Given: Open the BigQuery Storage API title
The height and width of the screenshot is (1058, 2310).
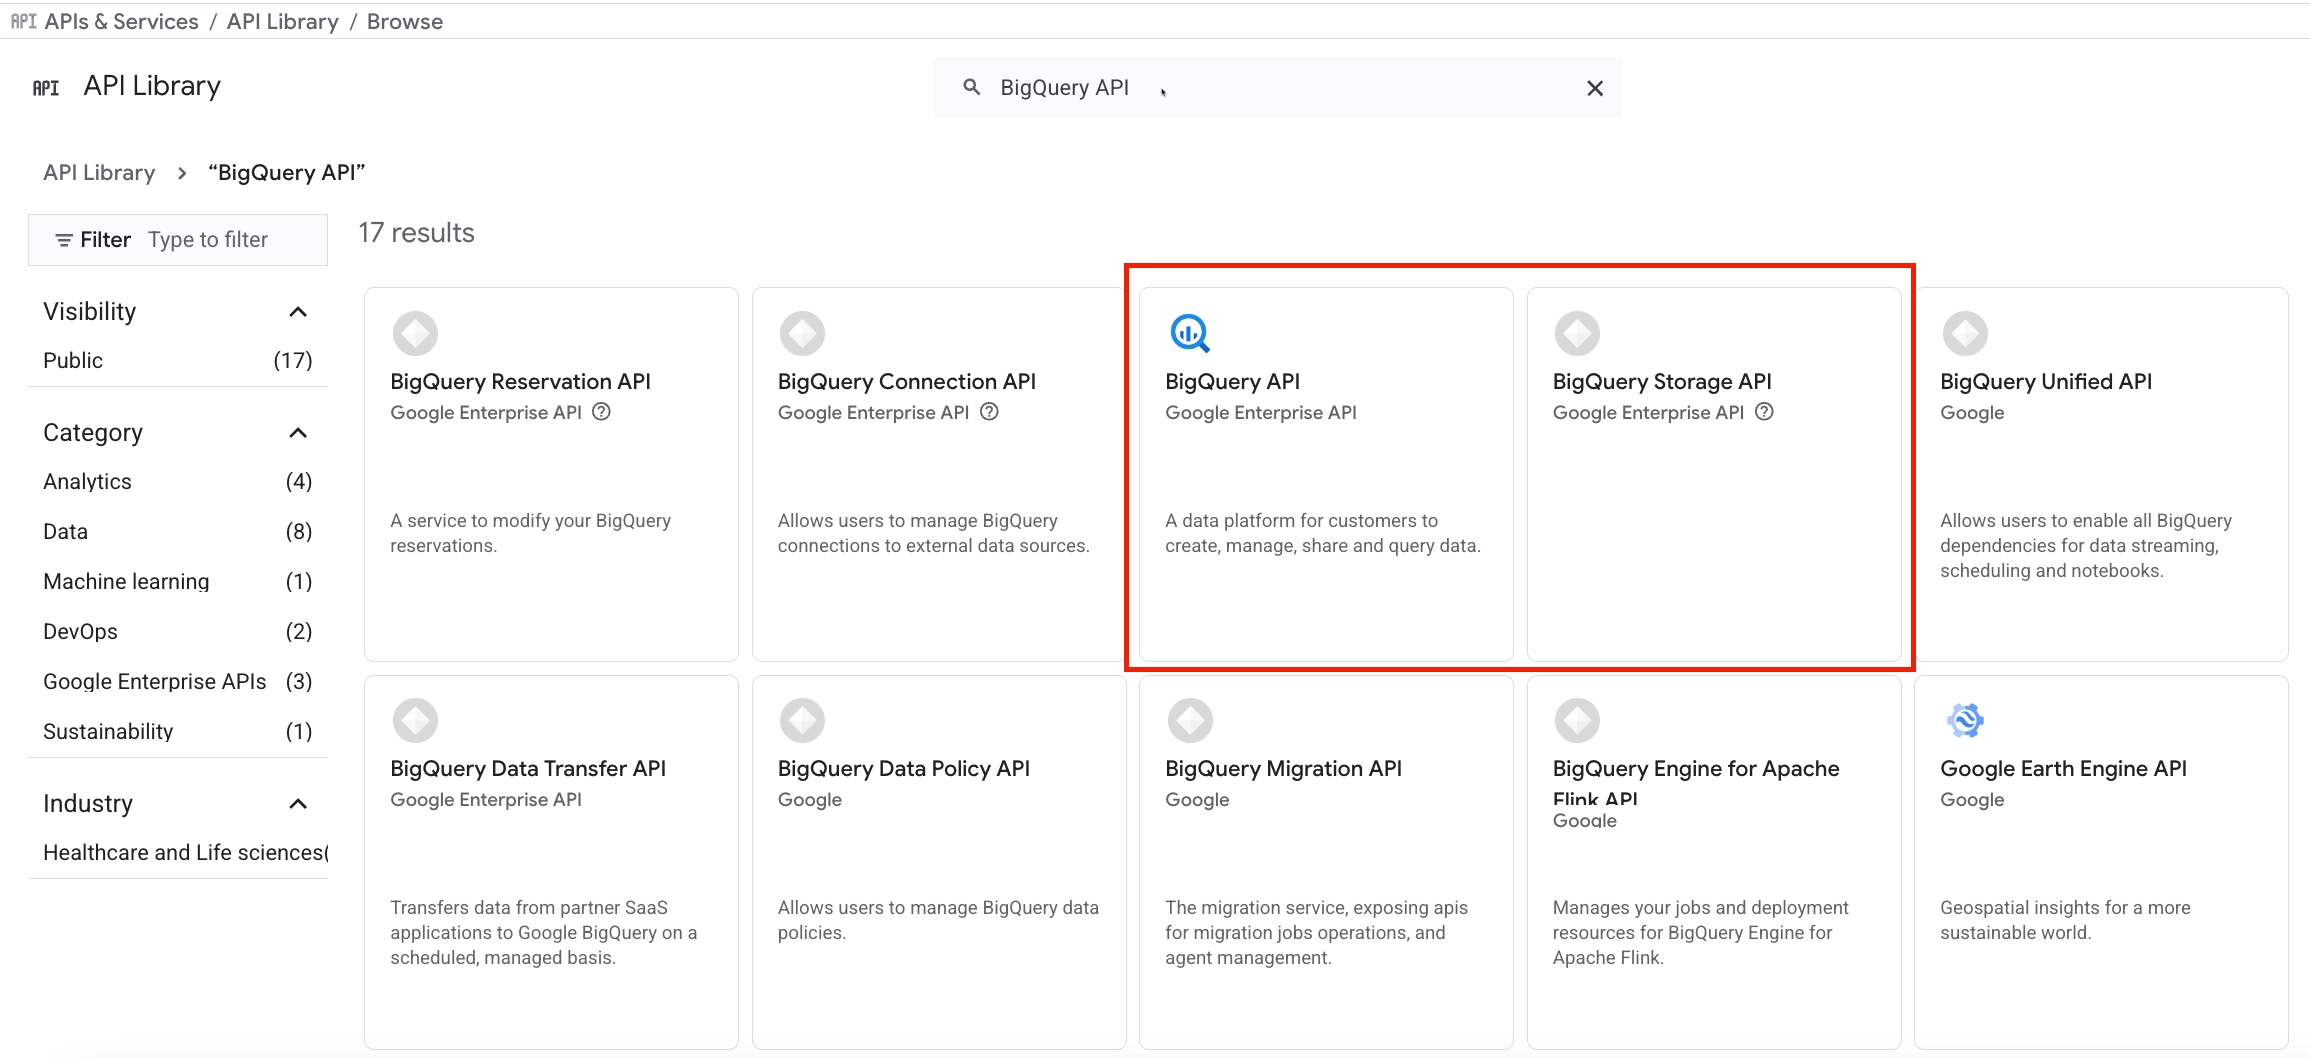Looking at the screenshot, I should 1662,381.
